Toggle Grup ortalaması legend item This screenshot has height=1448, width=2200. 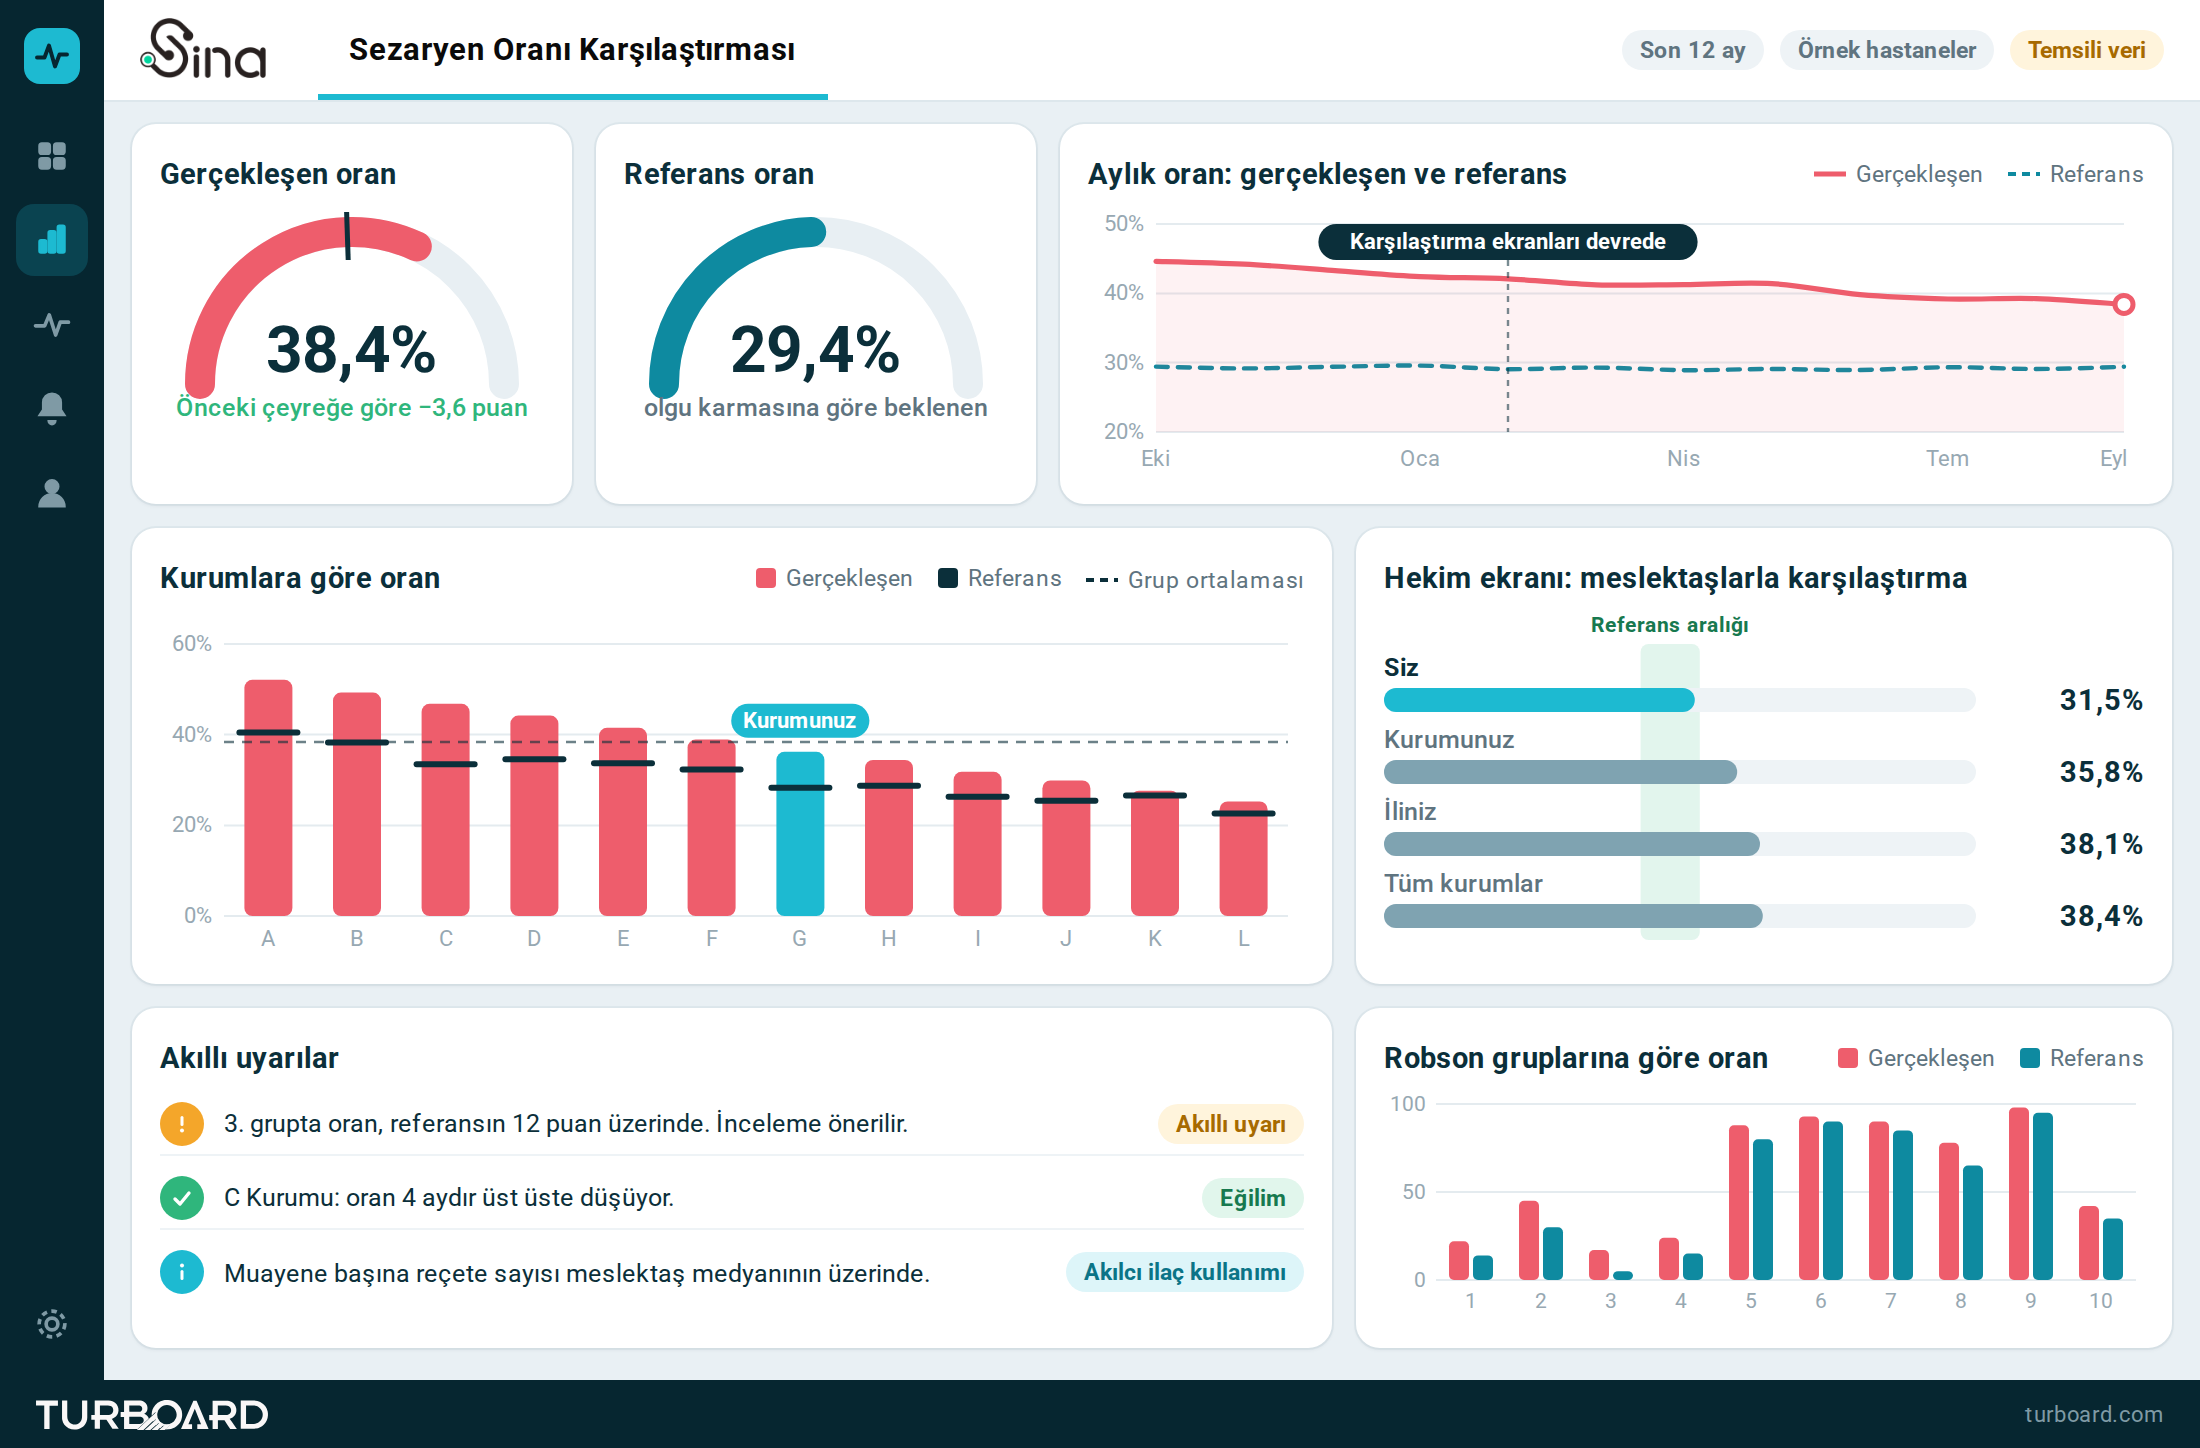tap(1194, 580)
